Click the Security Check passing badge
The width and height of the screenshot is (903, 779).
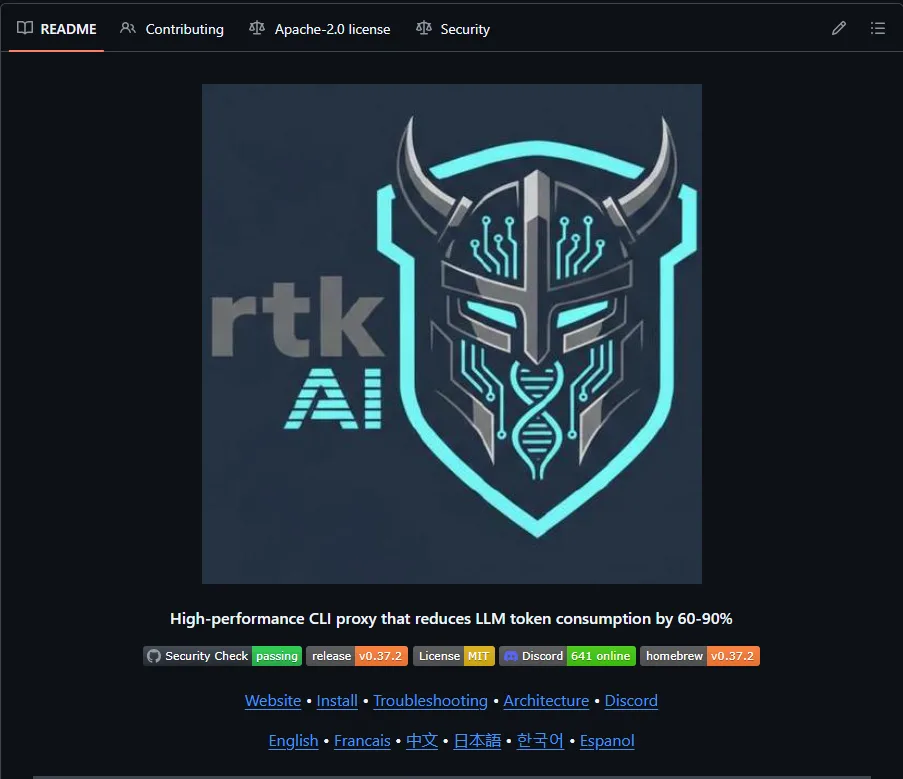tap(222, 656)
